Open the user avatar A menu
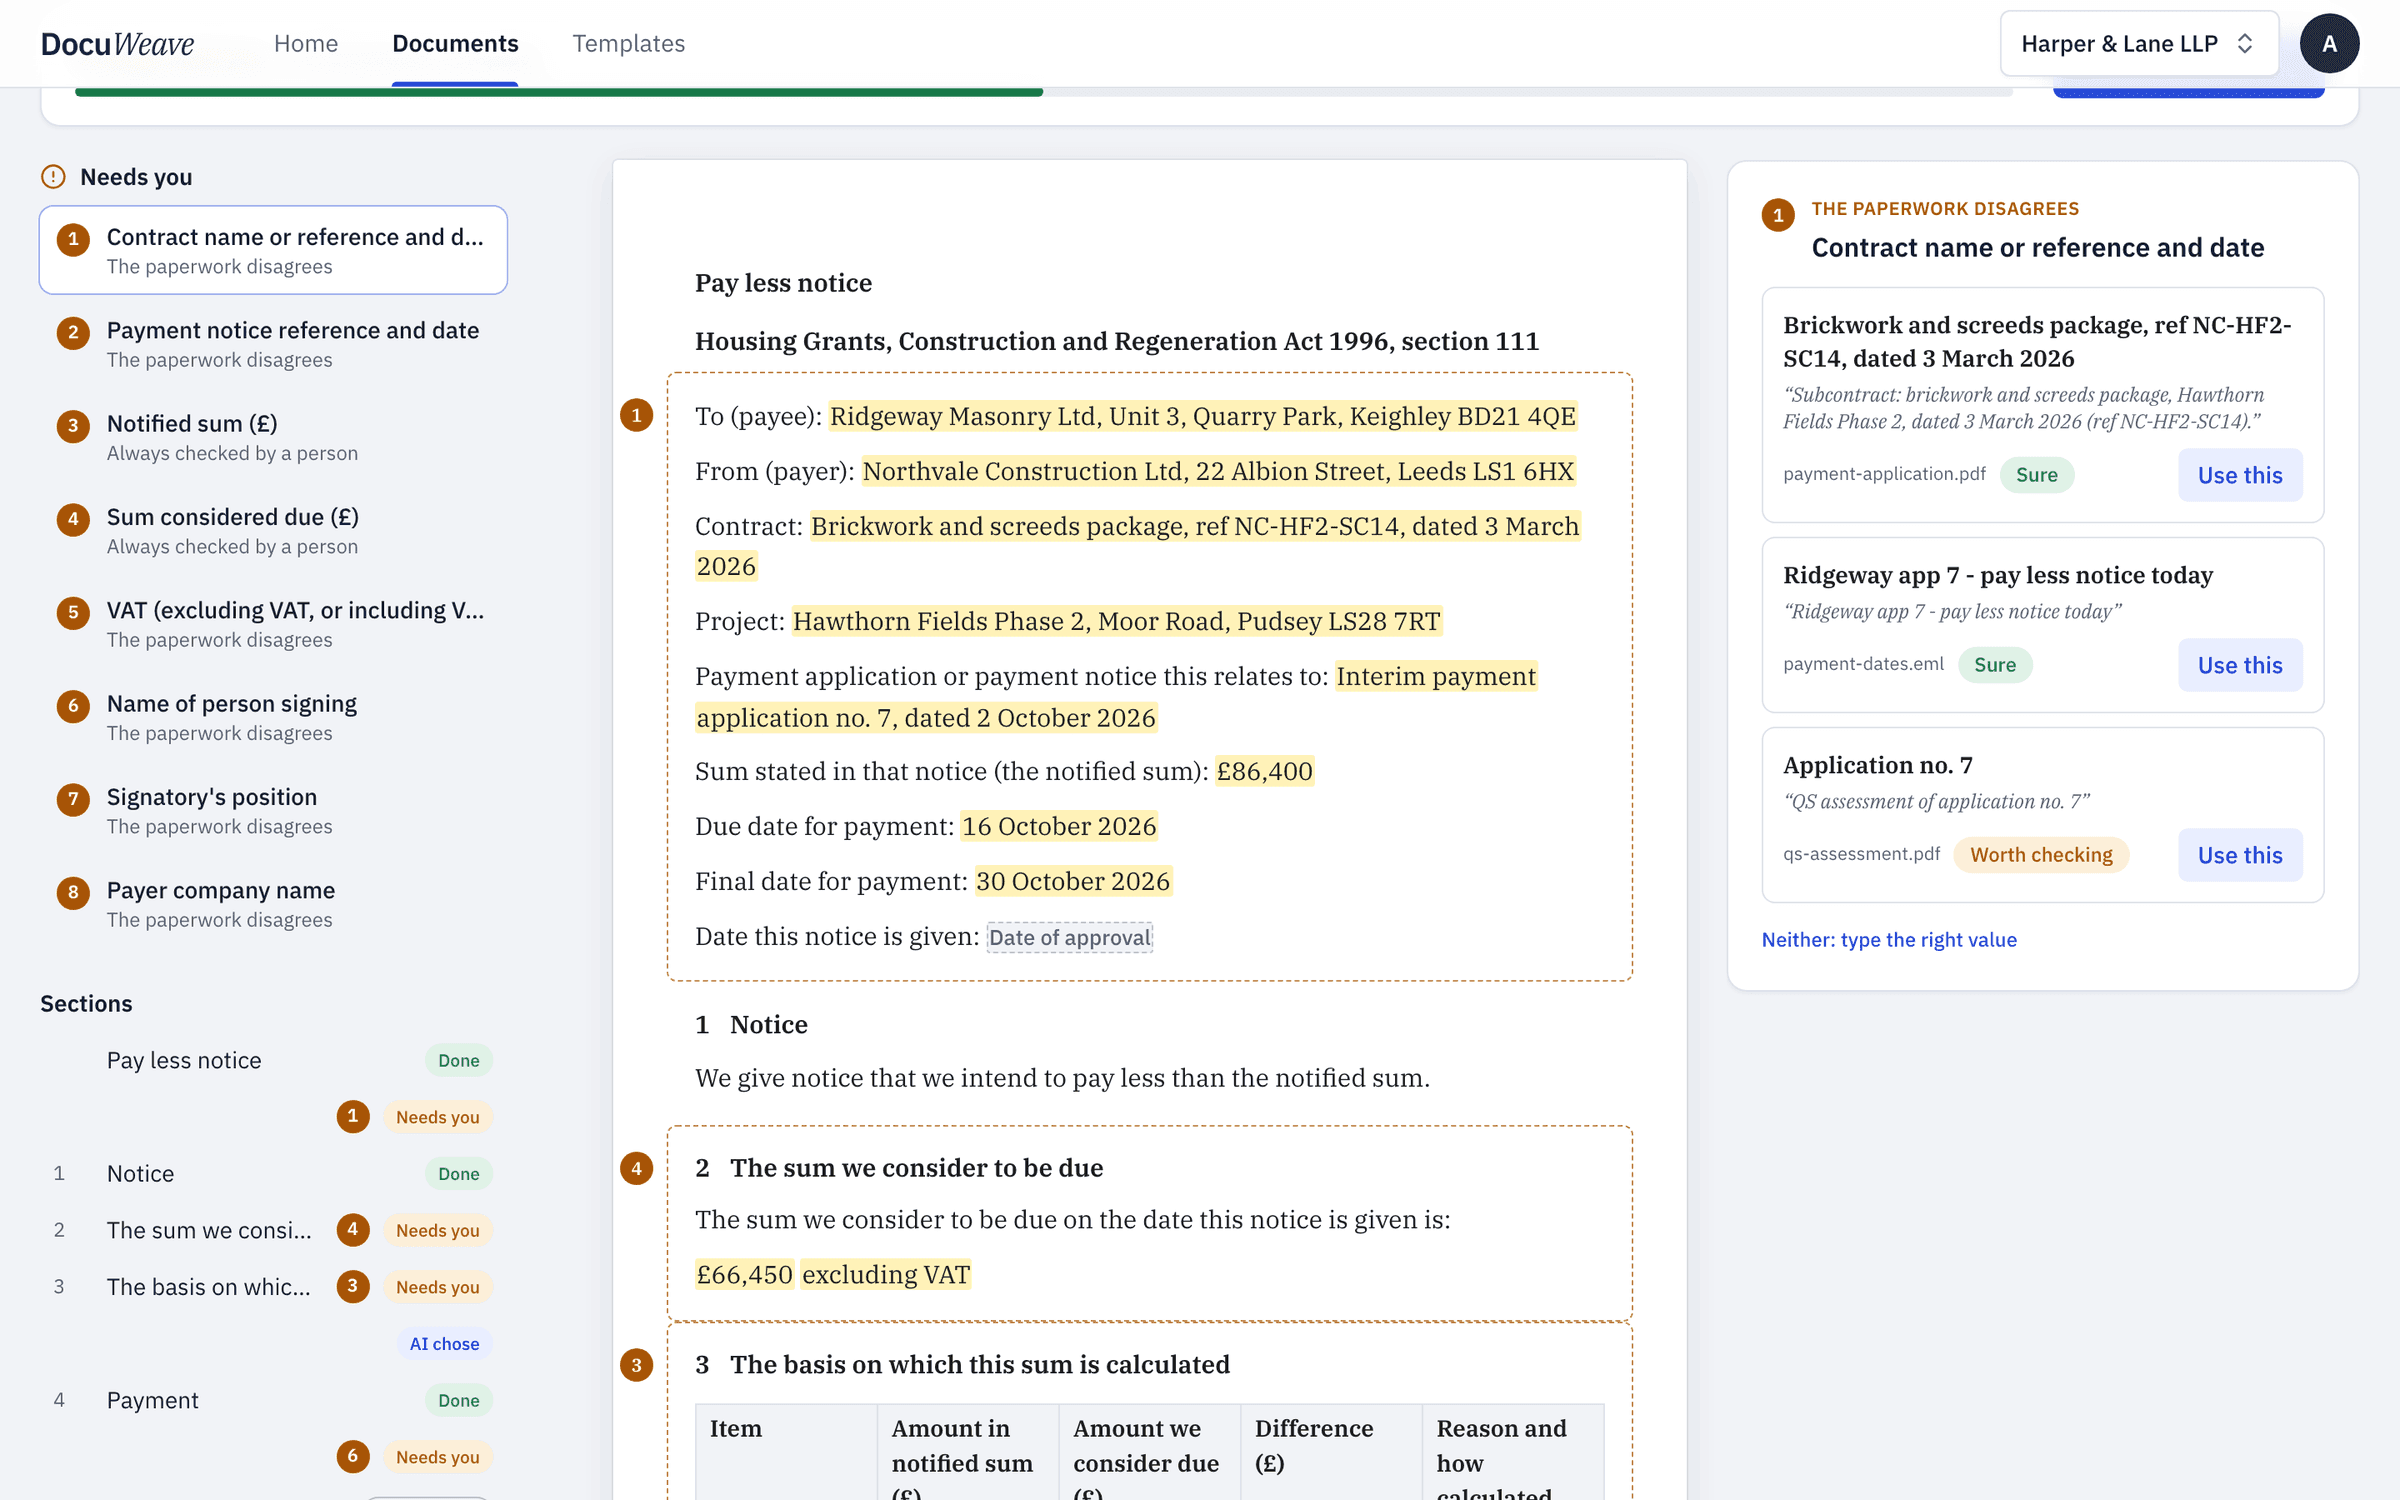Viewport: 2400px width, 1500px height. pyautogui.click(x=2329, y=43)
